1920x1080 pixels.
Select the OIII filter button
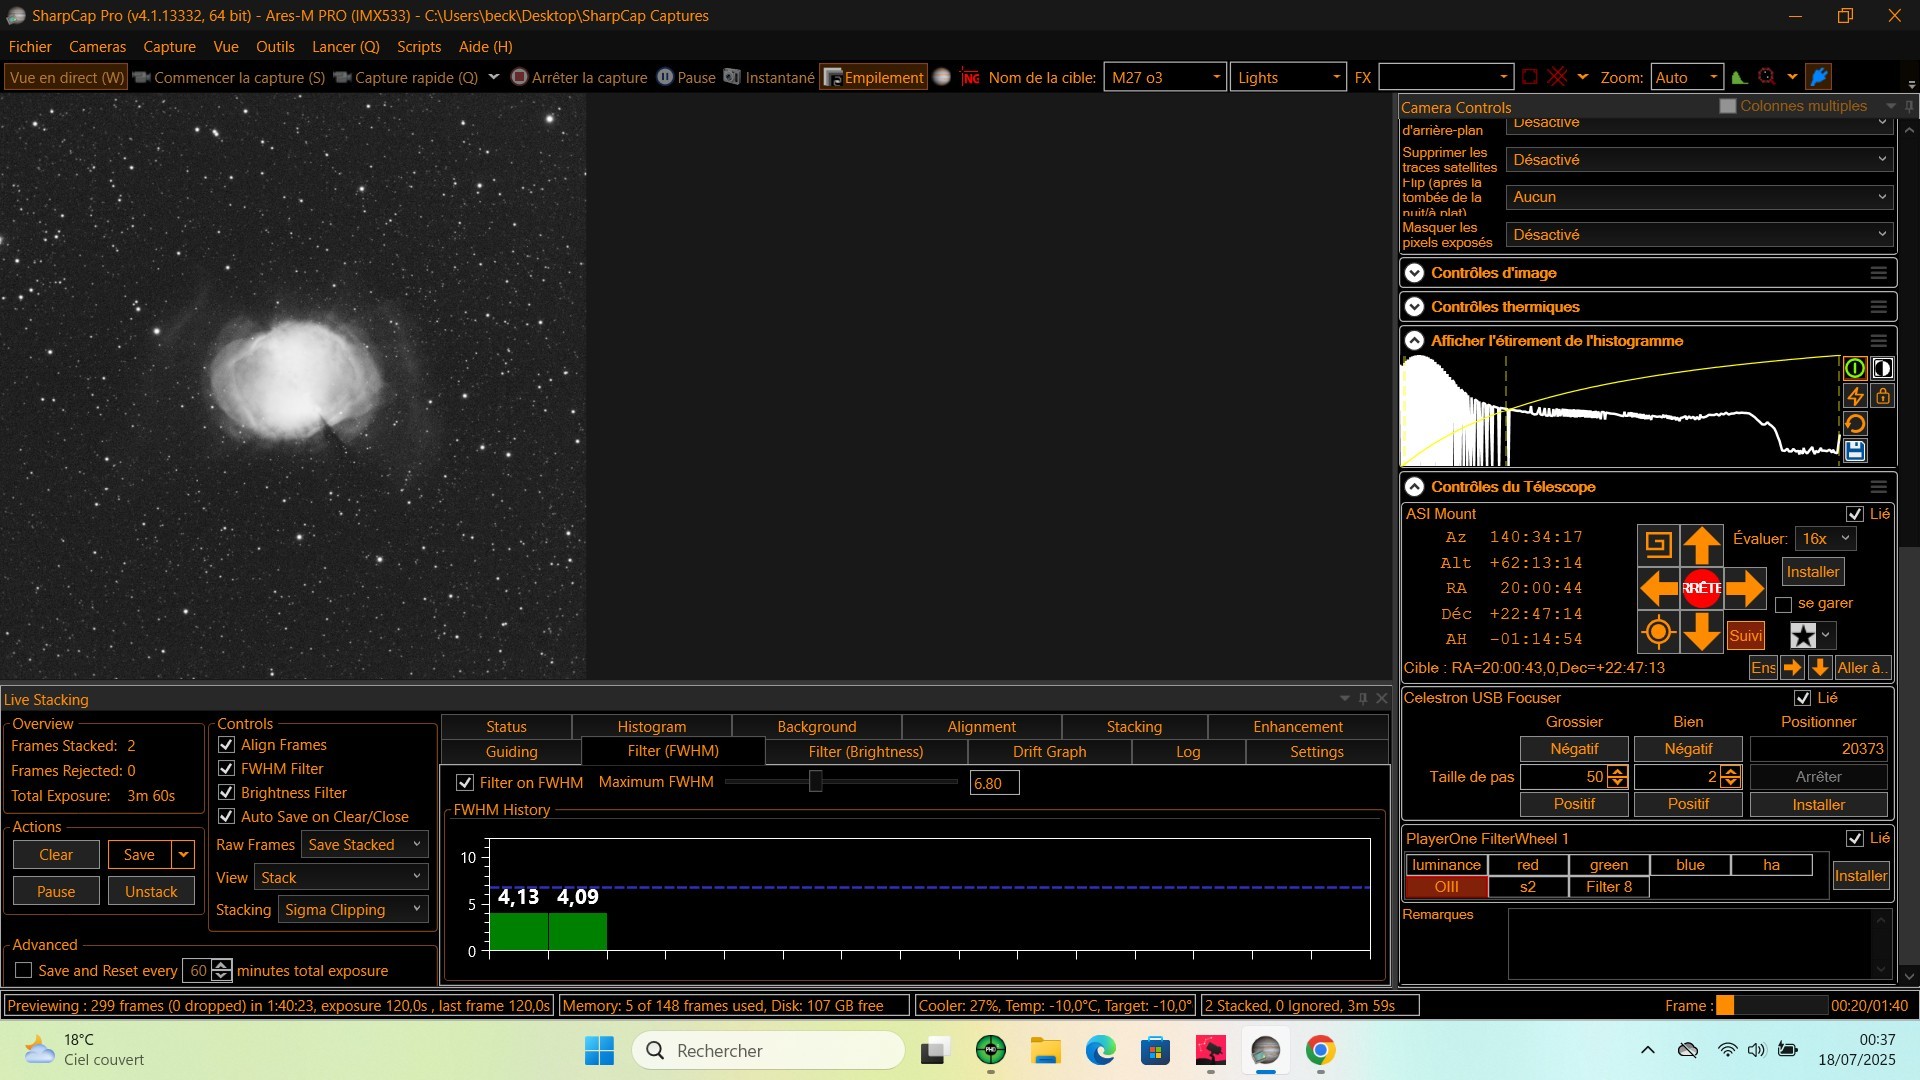pyautogui.click(x=1446, y=887)
